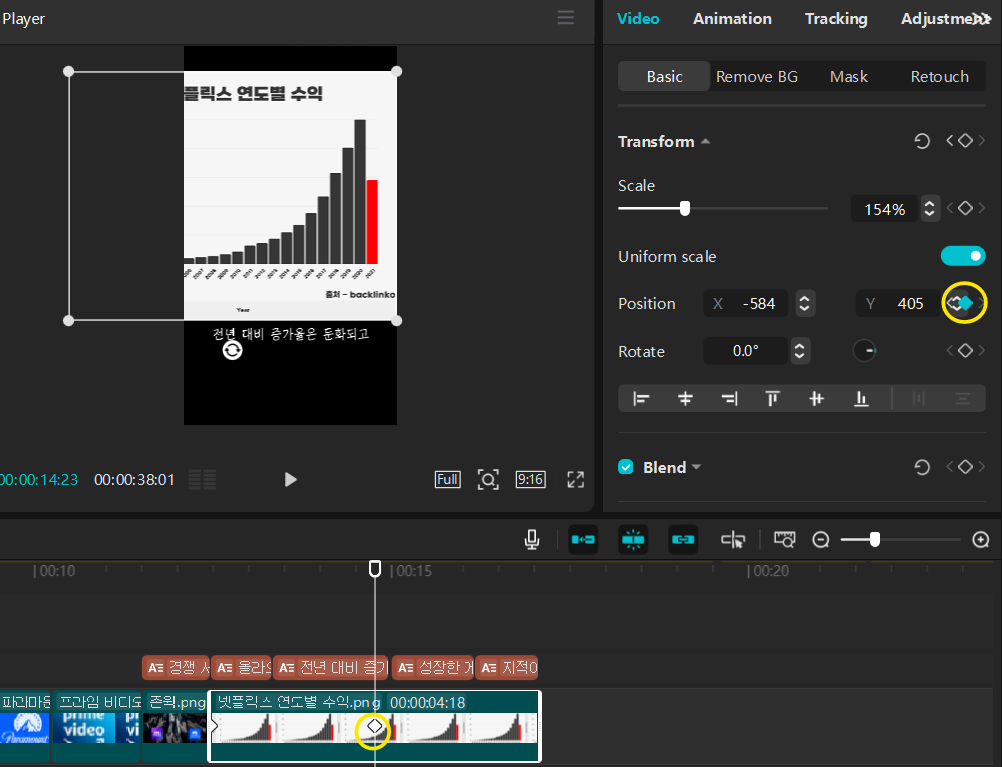Zoom out the timeline with the minus icon
The image size is (1002, 767).
821,540
